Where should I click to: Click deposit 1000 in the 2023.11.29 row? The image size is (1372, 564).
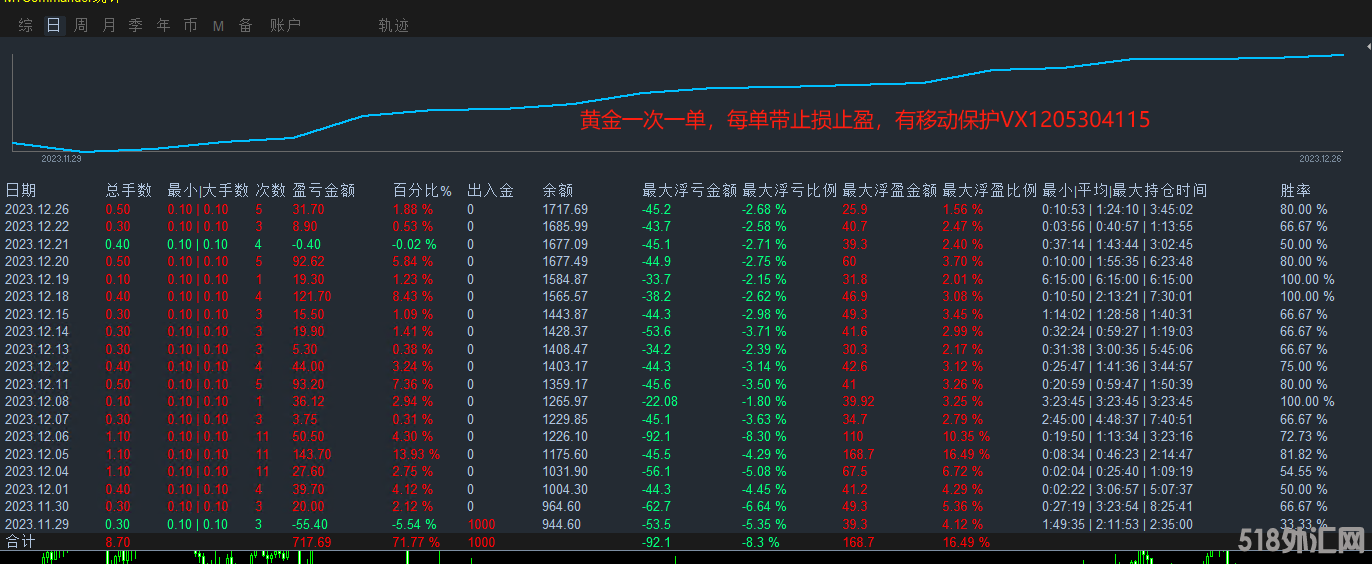point(481,524)
